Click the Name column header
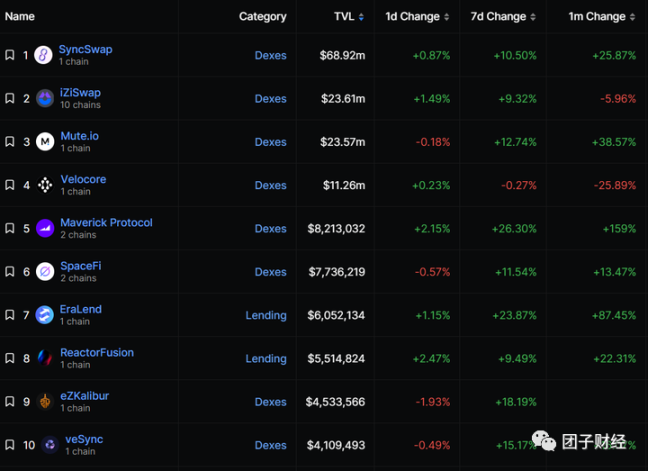 tap(20, 17)
